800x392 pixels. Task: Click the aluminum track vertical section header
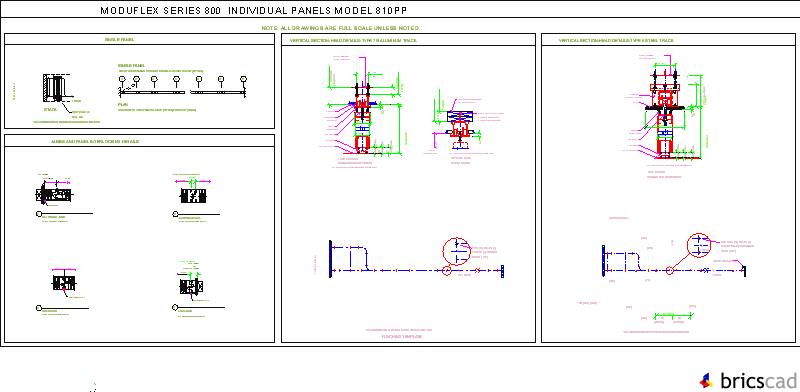click(x=353, y=40)
